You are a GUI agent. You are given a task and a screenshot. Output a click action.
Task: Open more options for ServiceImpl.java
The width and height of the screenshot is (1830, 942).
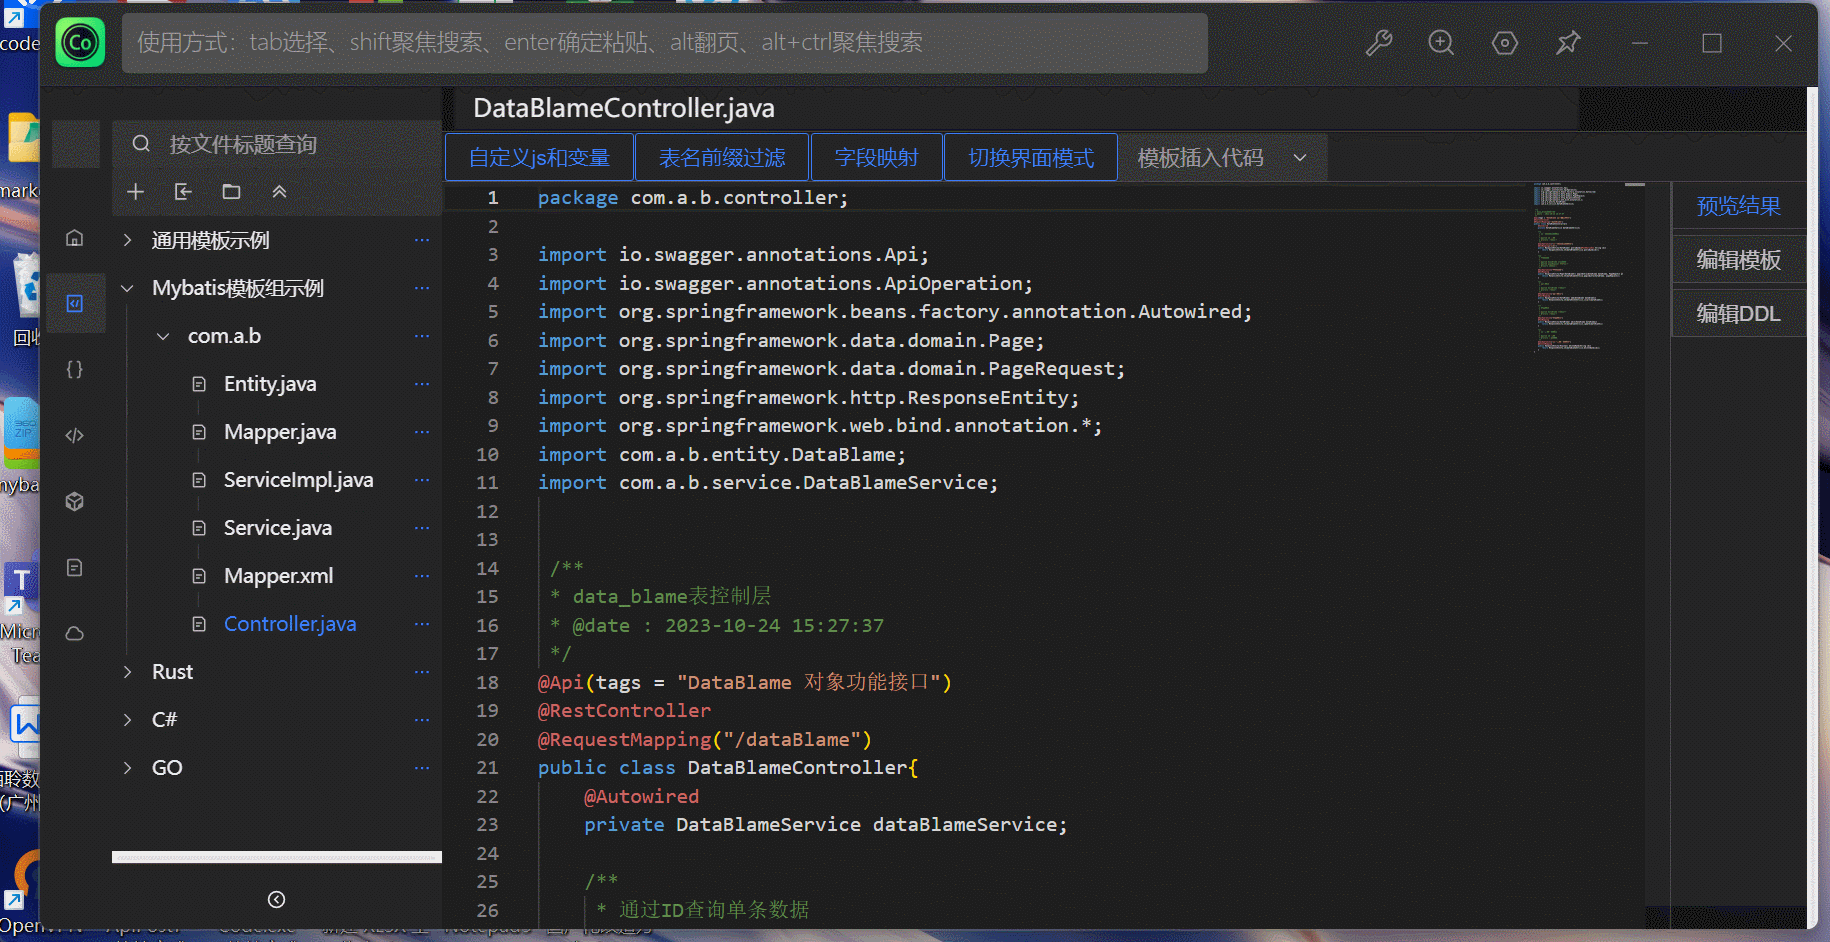pyautogui.click(x=422, y=480)
